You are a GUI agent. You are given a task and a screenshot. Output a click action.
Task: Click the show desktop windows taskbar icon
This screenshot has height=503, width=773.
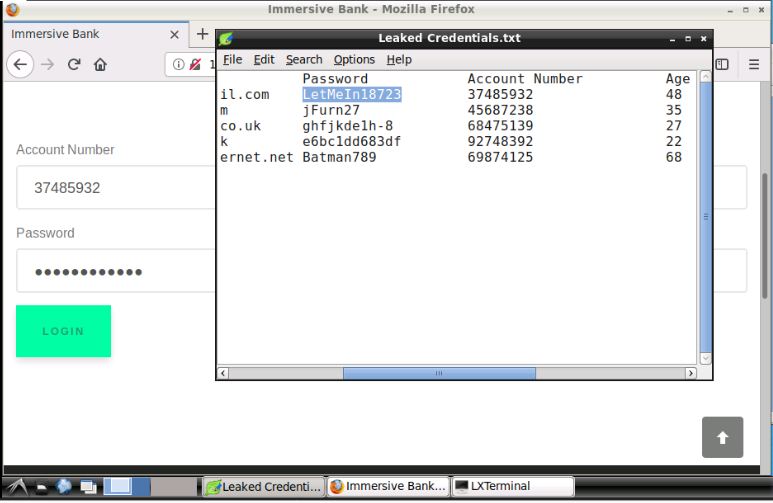[x=88, y=487]
